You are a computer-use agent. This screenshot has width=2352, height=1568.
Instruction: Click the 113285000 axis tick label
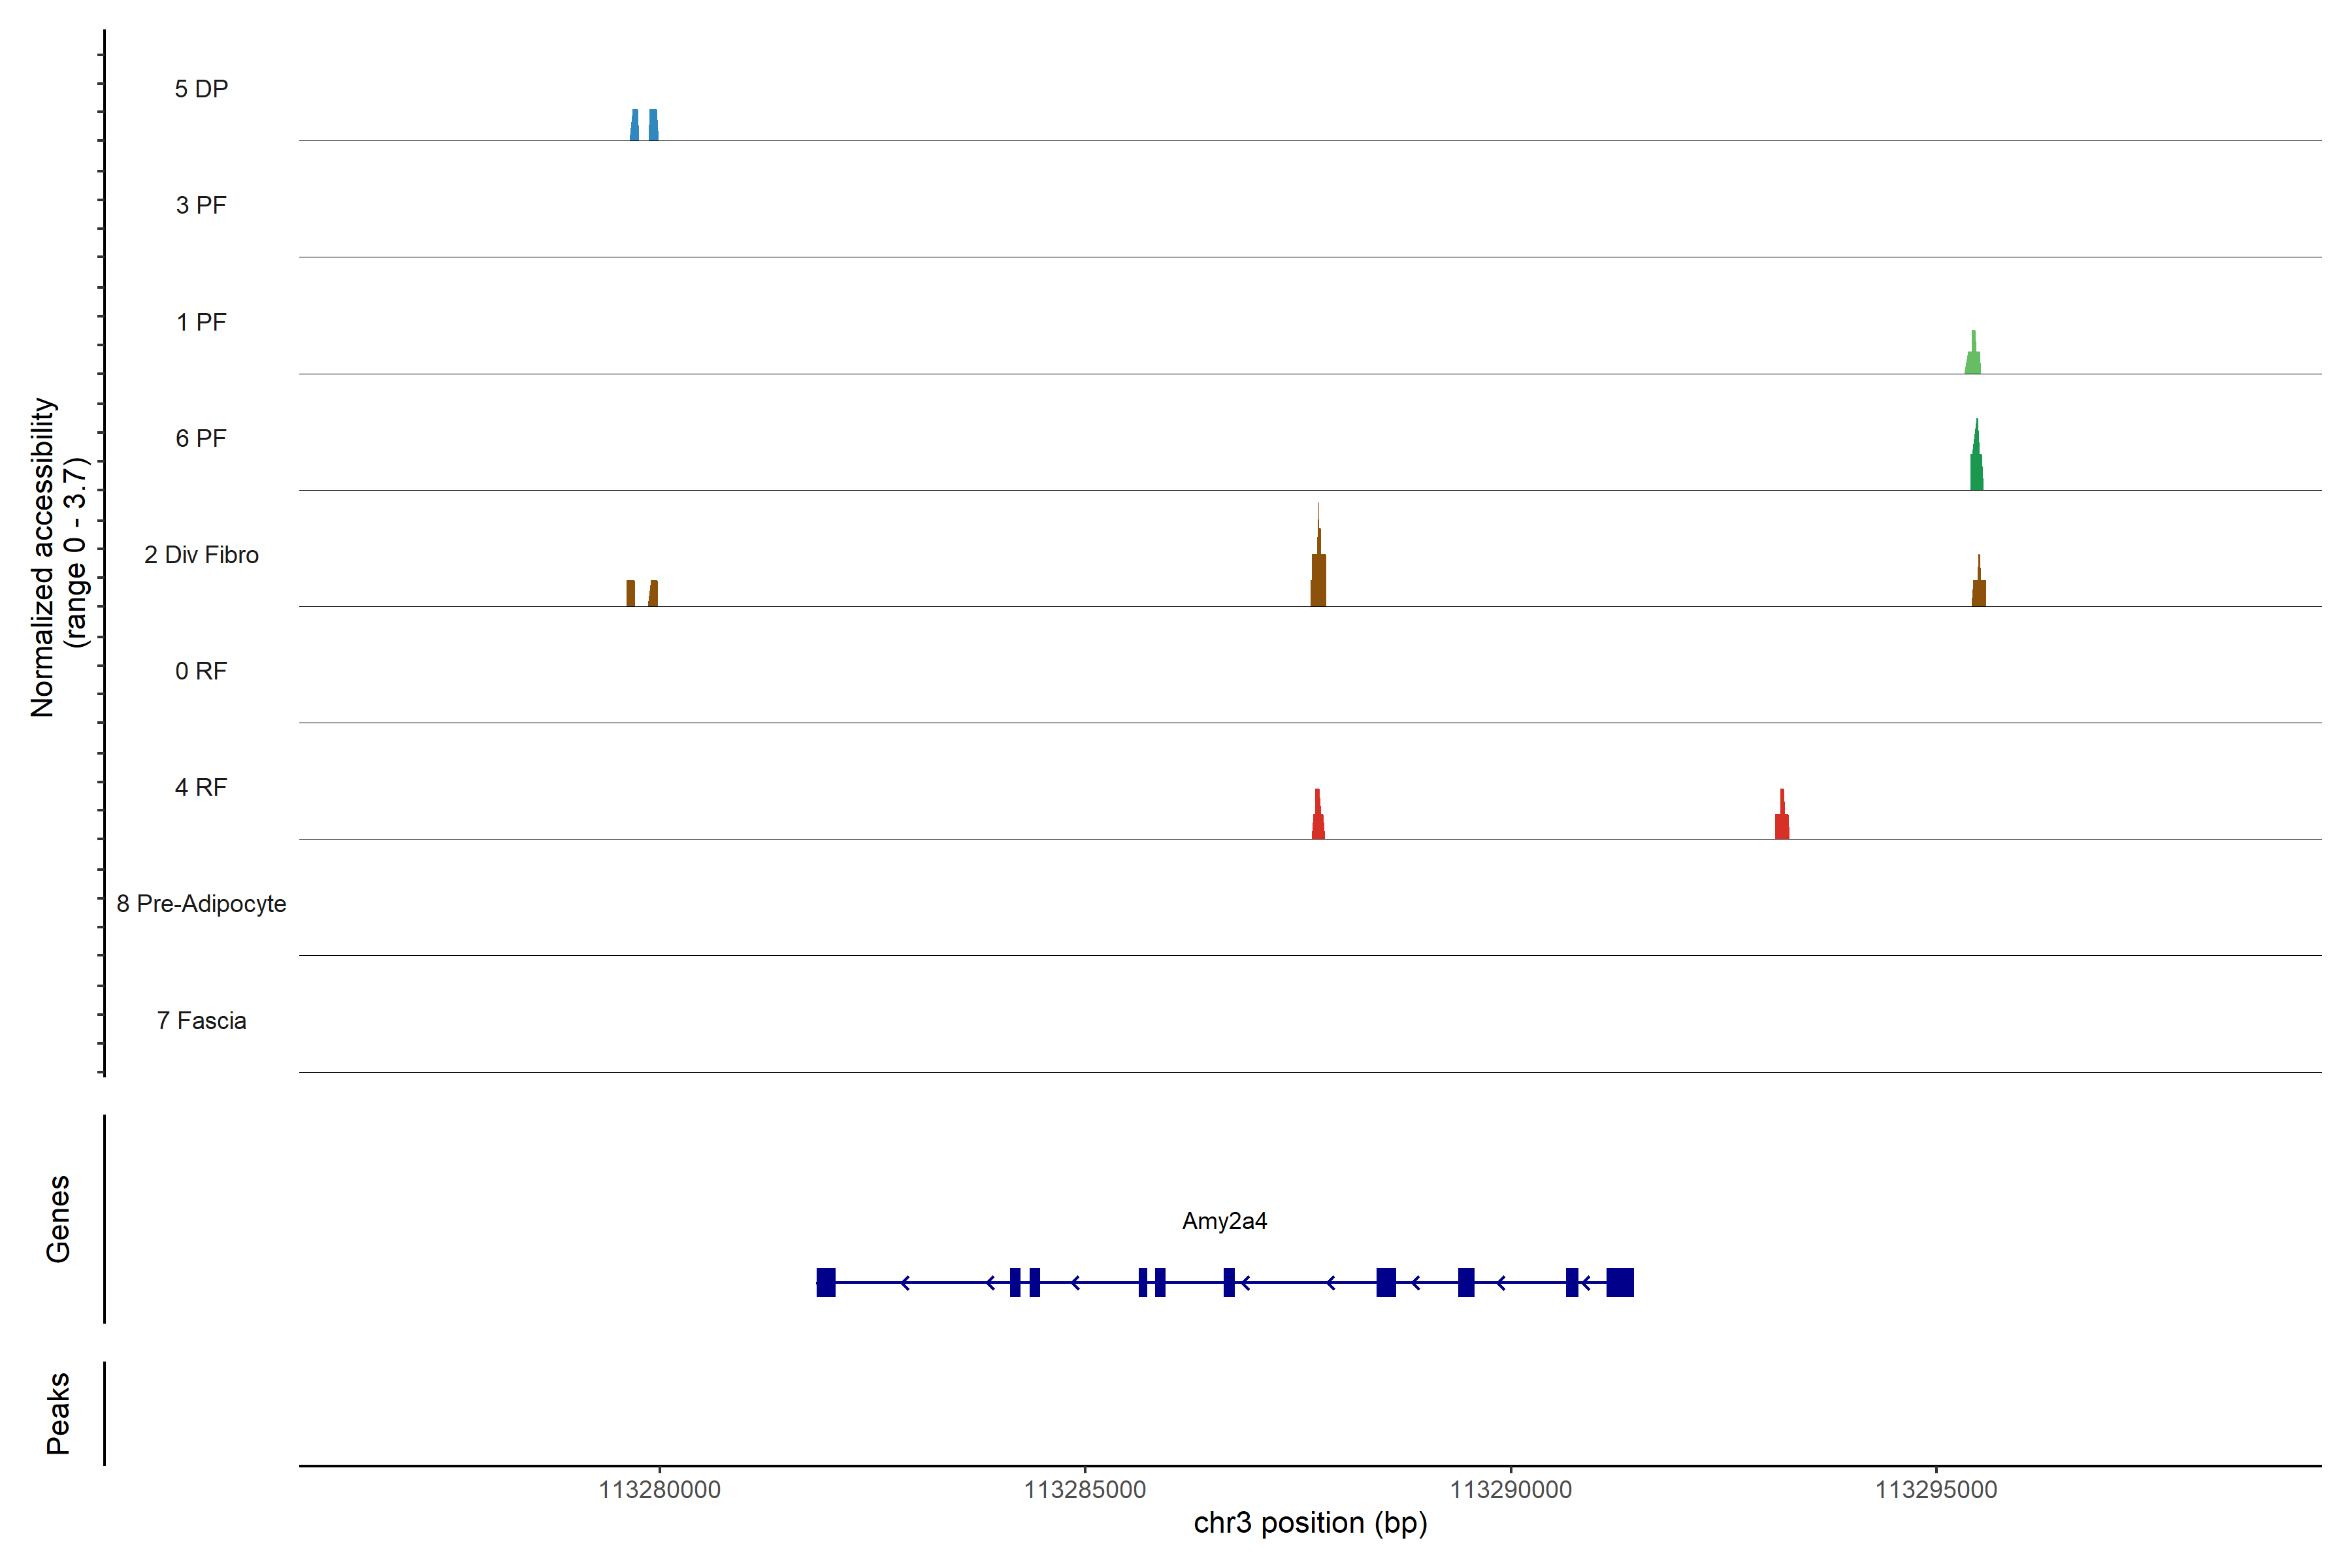click(1085, 1490)
